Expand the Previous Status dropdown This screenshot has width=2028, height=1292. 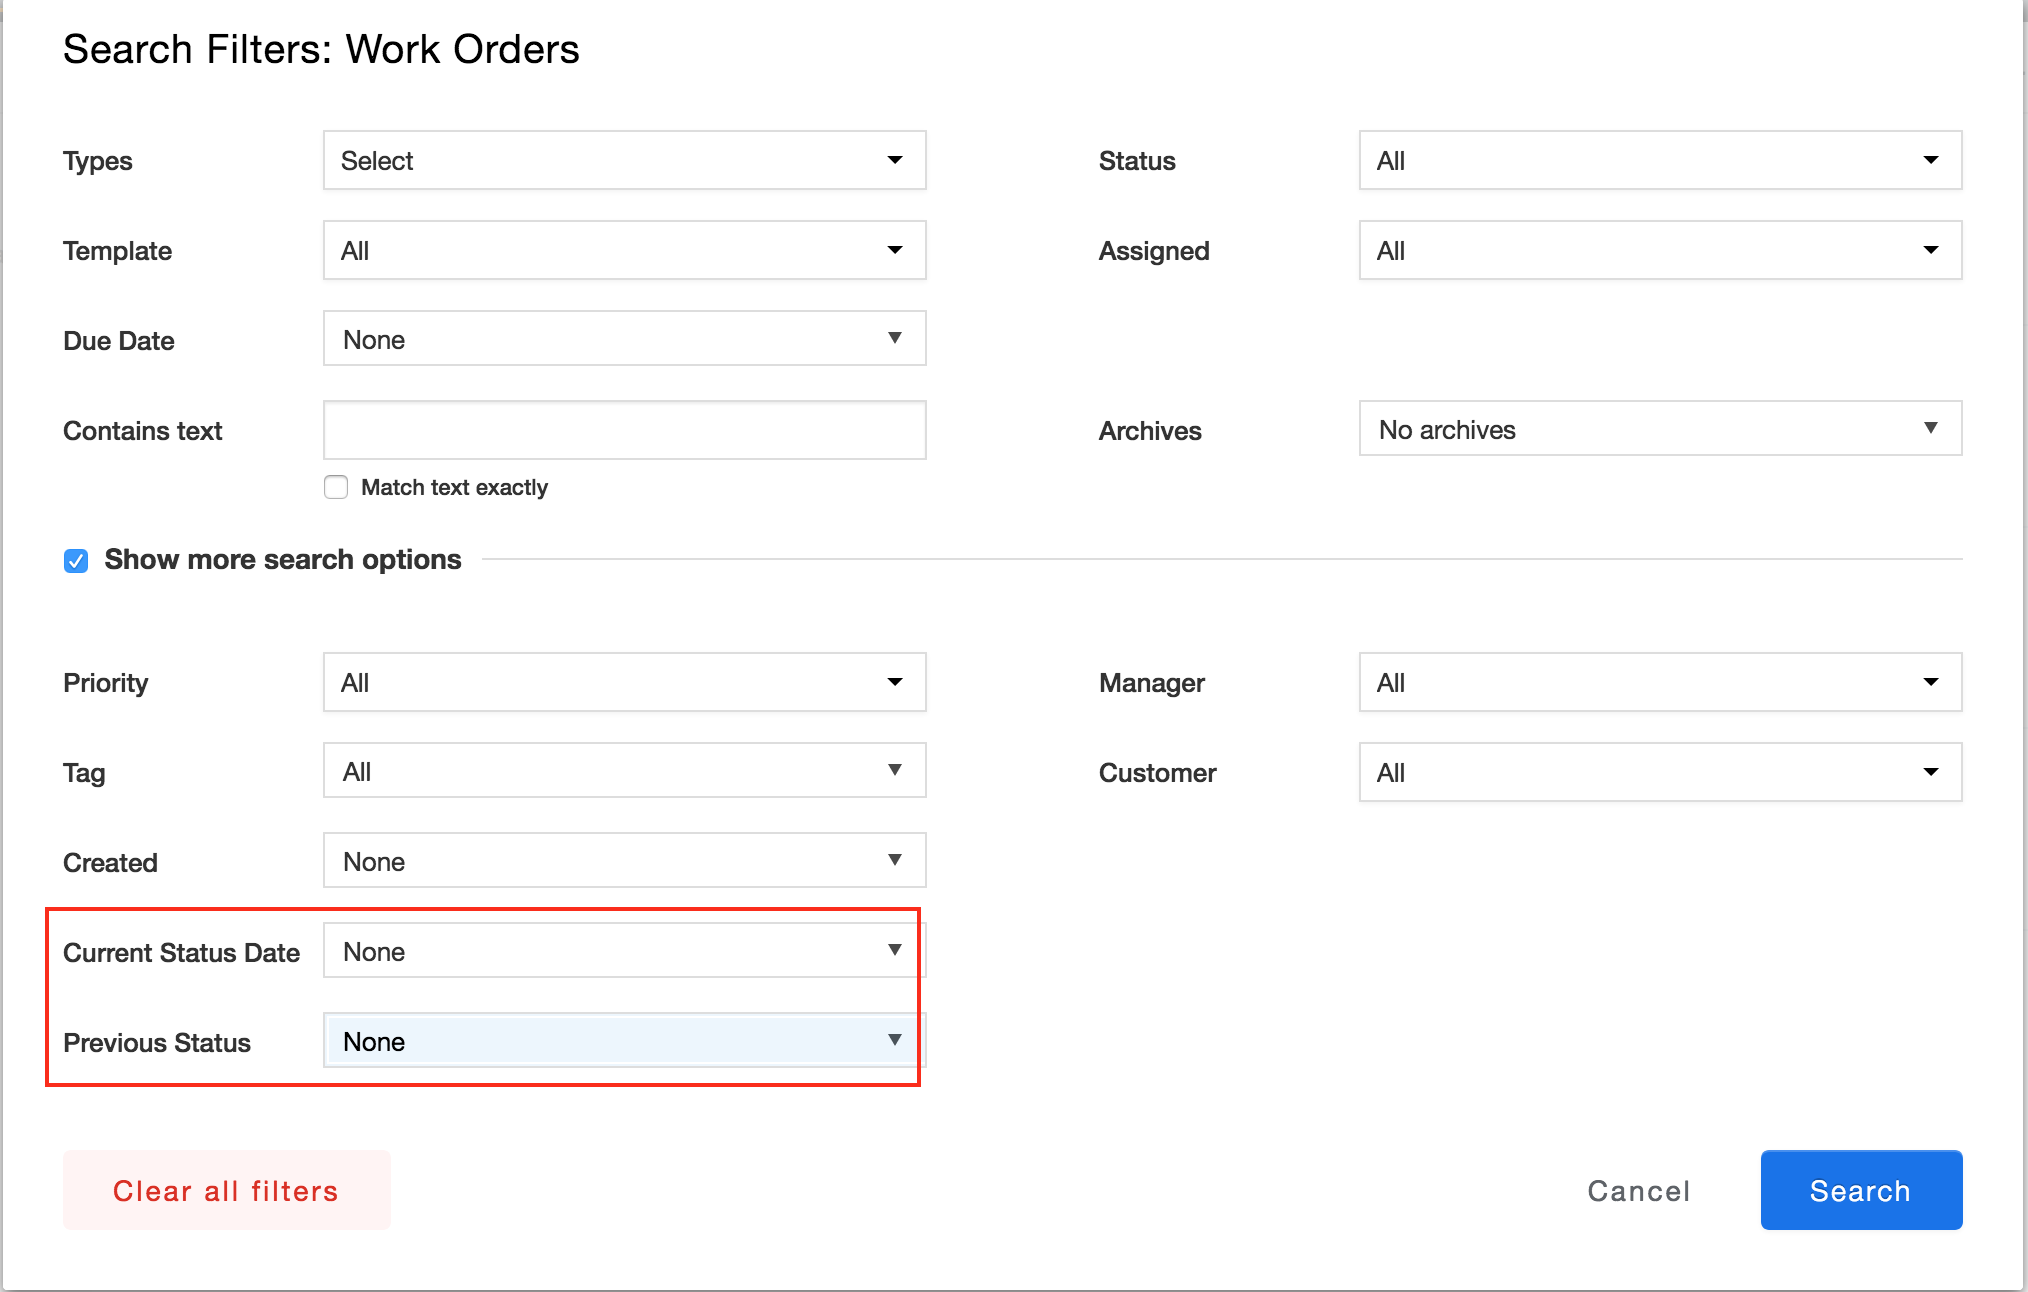(624, 1041)
